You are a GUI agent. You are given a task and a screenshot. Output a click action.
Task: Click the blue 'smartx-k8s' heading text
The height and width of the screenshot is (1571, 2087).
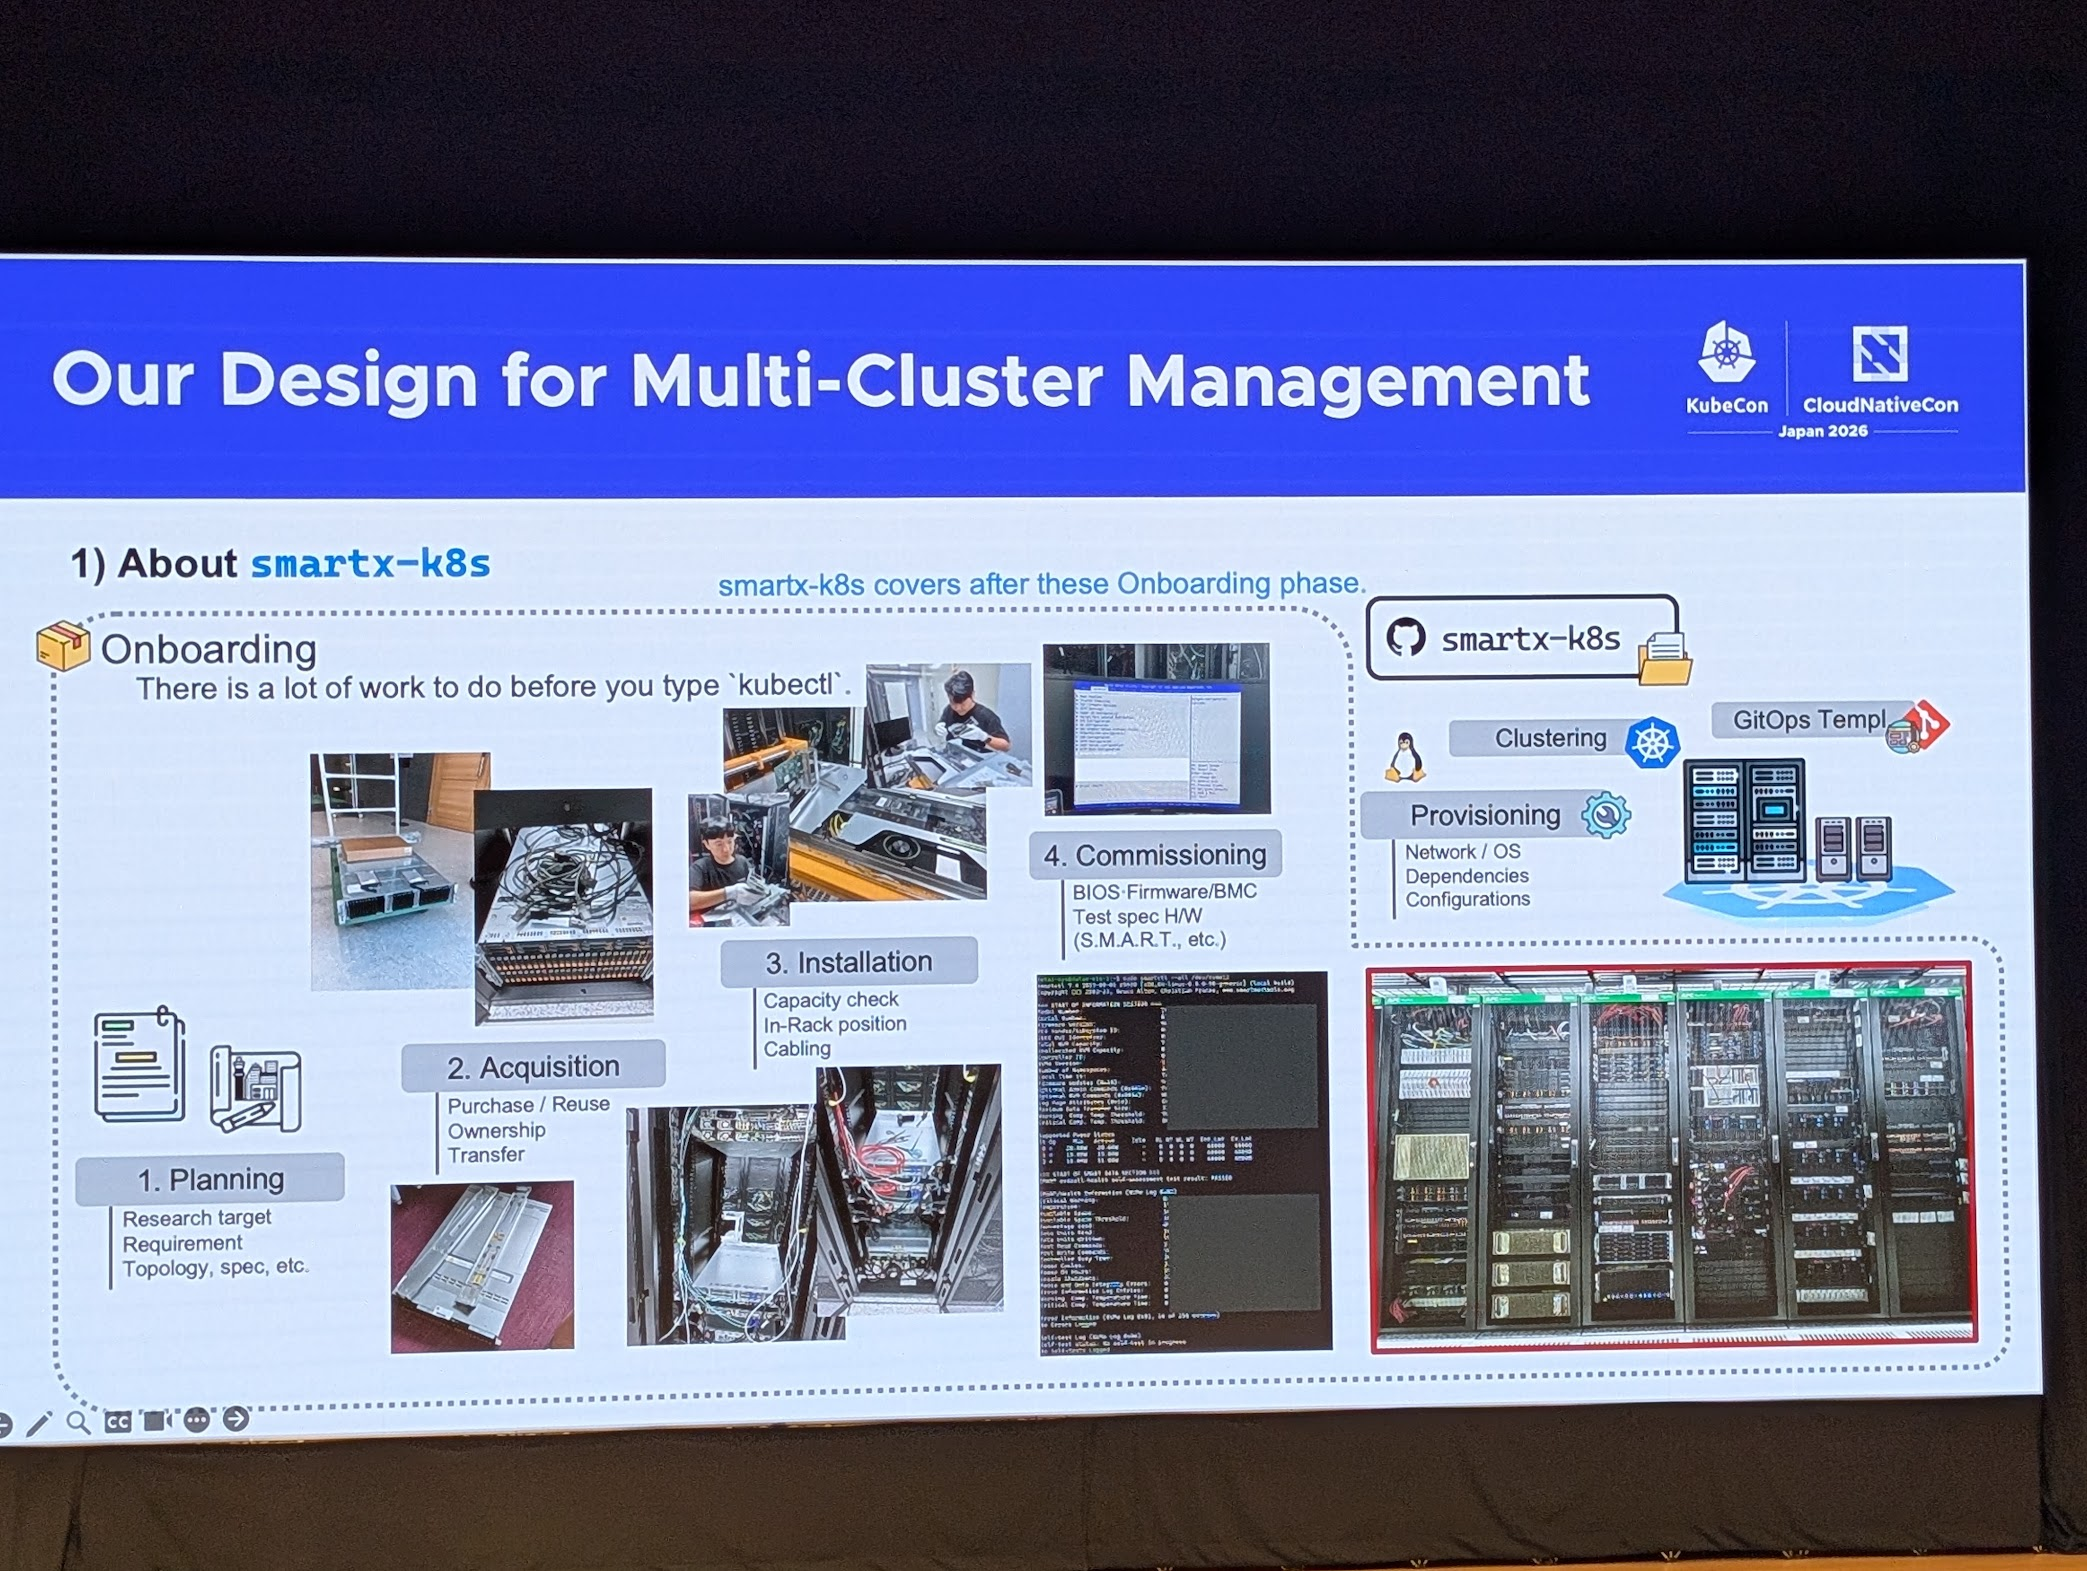(x=370, y=564)
